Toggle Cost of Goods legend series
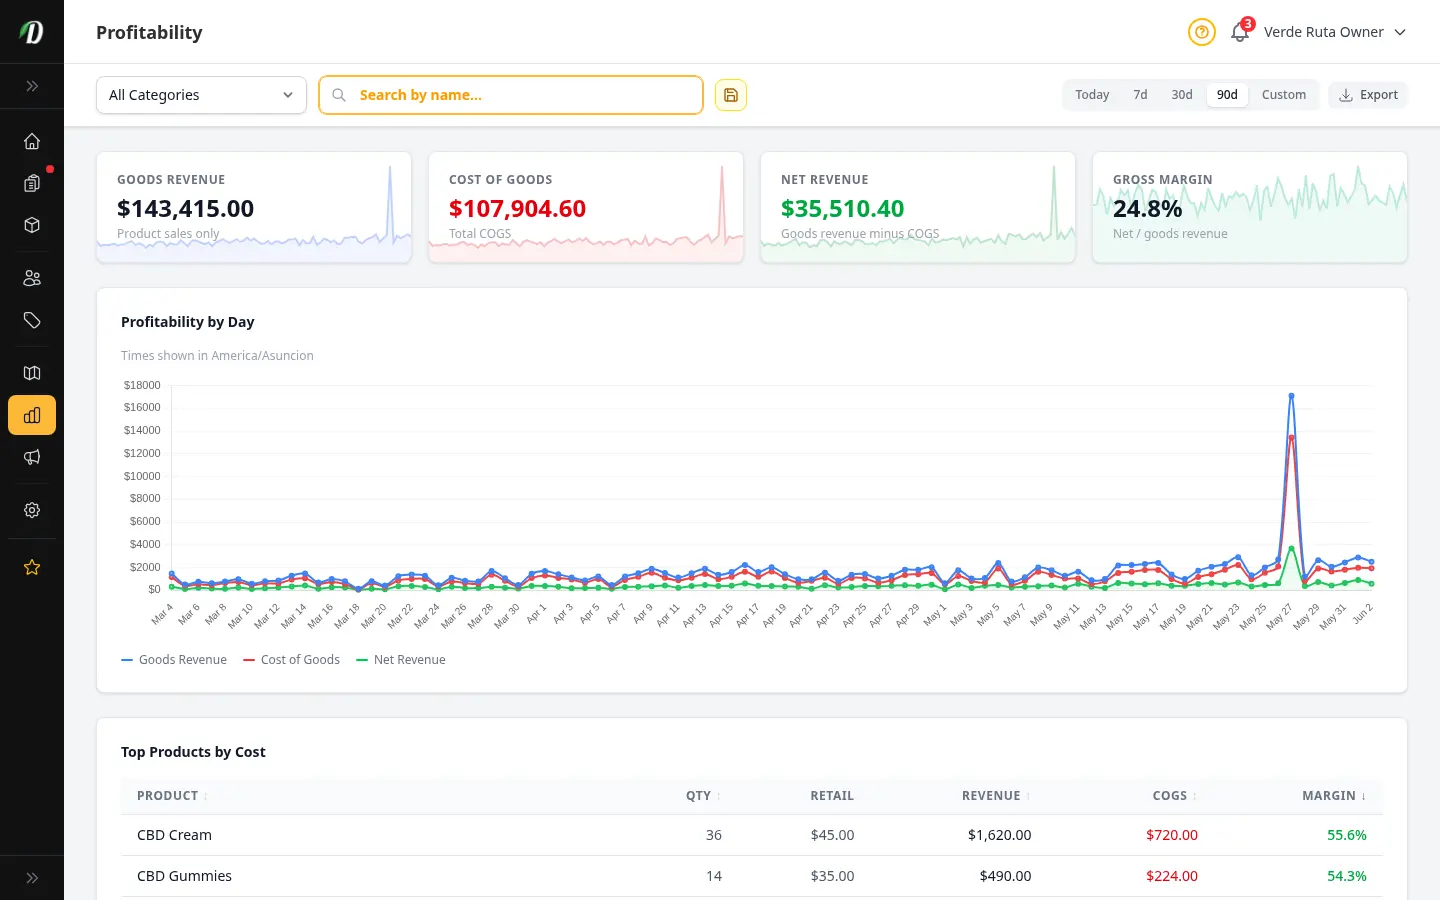 point(291,660)
